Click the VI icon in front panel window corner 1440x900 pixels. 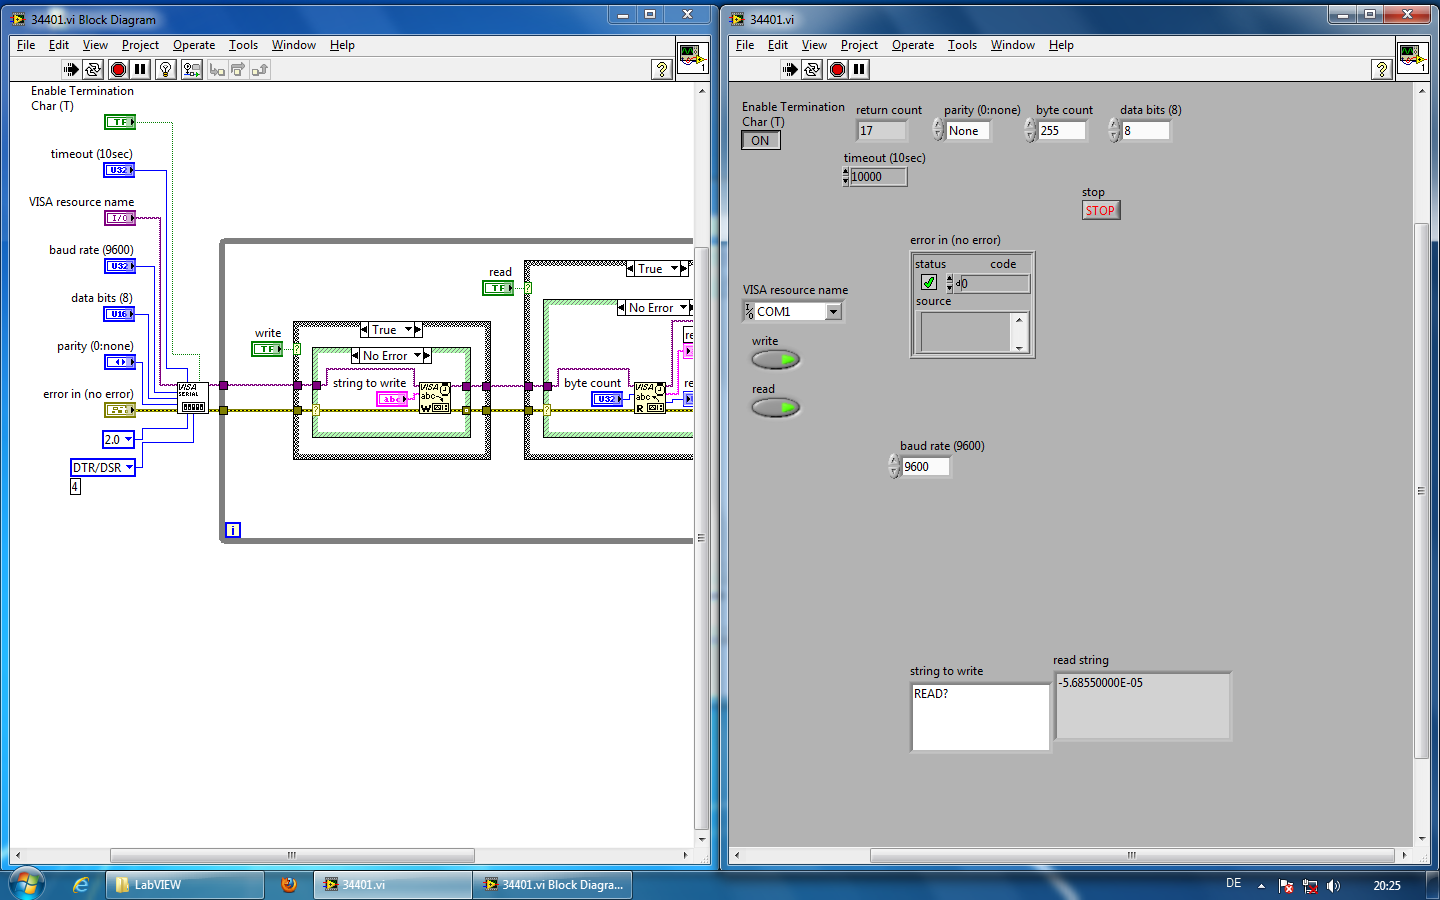coord(1412,57)
